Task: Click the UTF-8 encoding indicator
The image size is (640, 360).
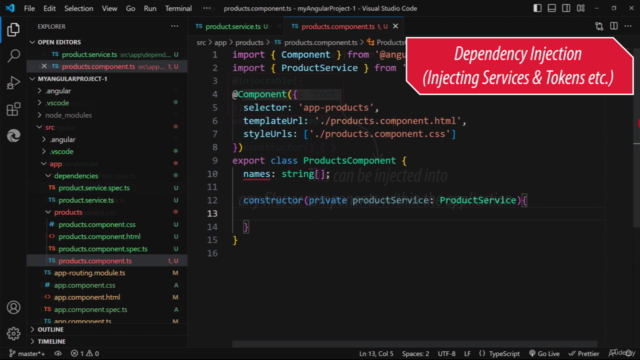Action: tap(447, 353)
